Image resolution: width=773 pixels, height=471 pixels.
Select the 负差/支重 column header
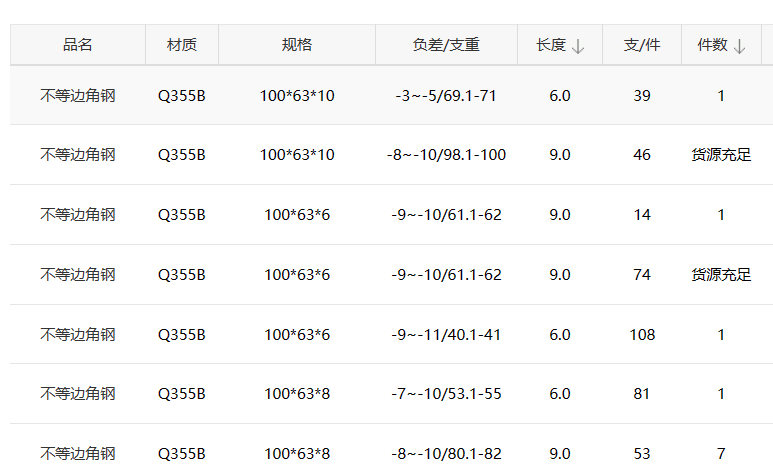[446, 45]
